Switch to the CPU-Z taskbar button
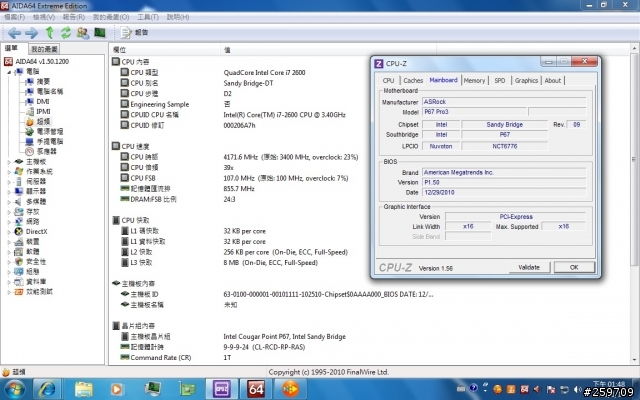Screen dimensions: 640x400 click(x=221, y=389)
